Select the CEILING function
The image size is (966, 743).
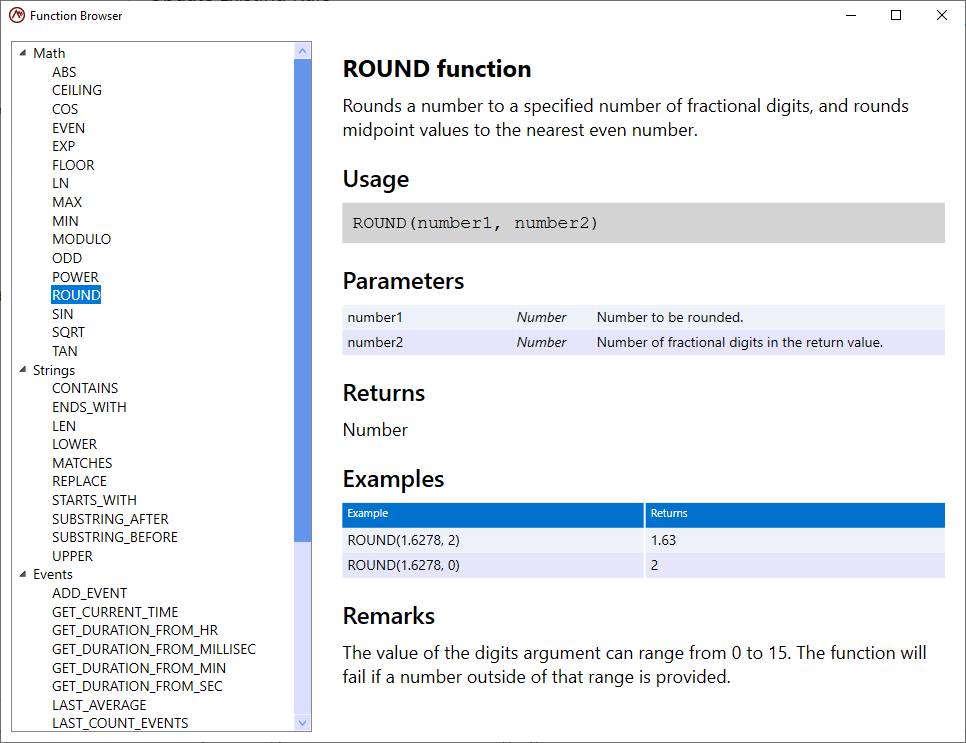coord(77,91)
